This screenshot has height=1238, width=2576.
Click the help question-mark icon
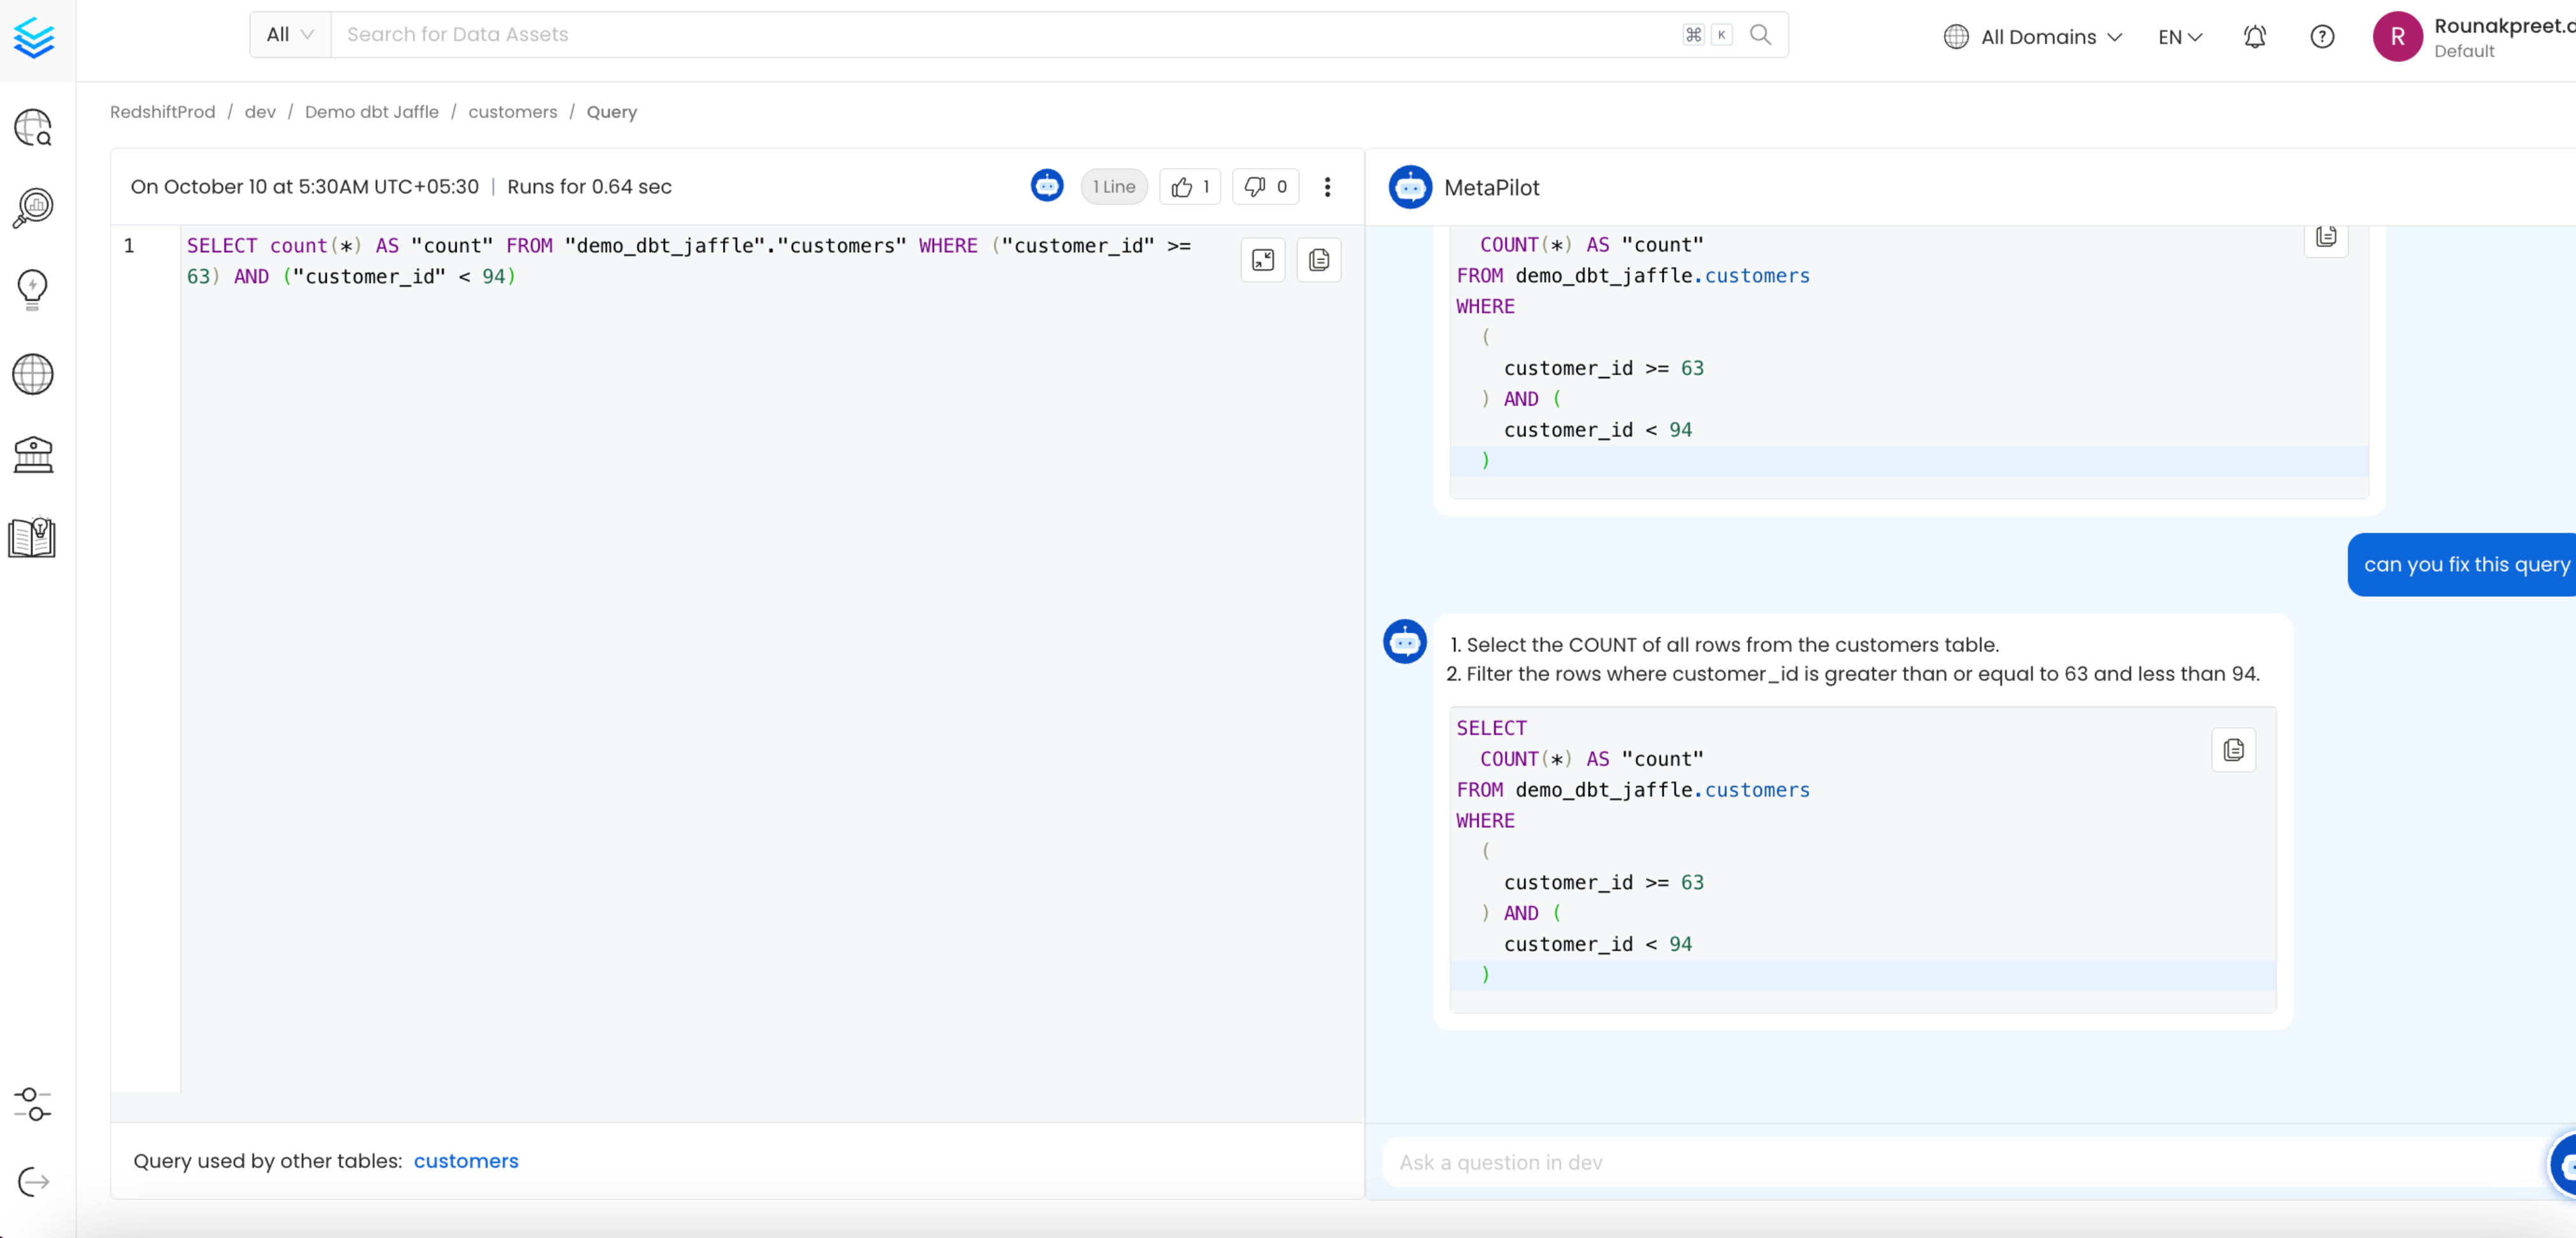(x=2322, y=36)
